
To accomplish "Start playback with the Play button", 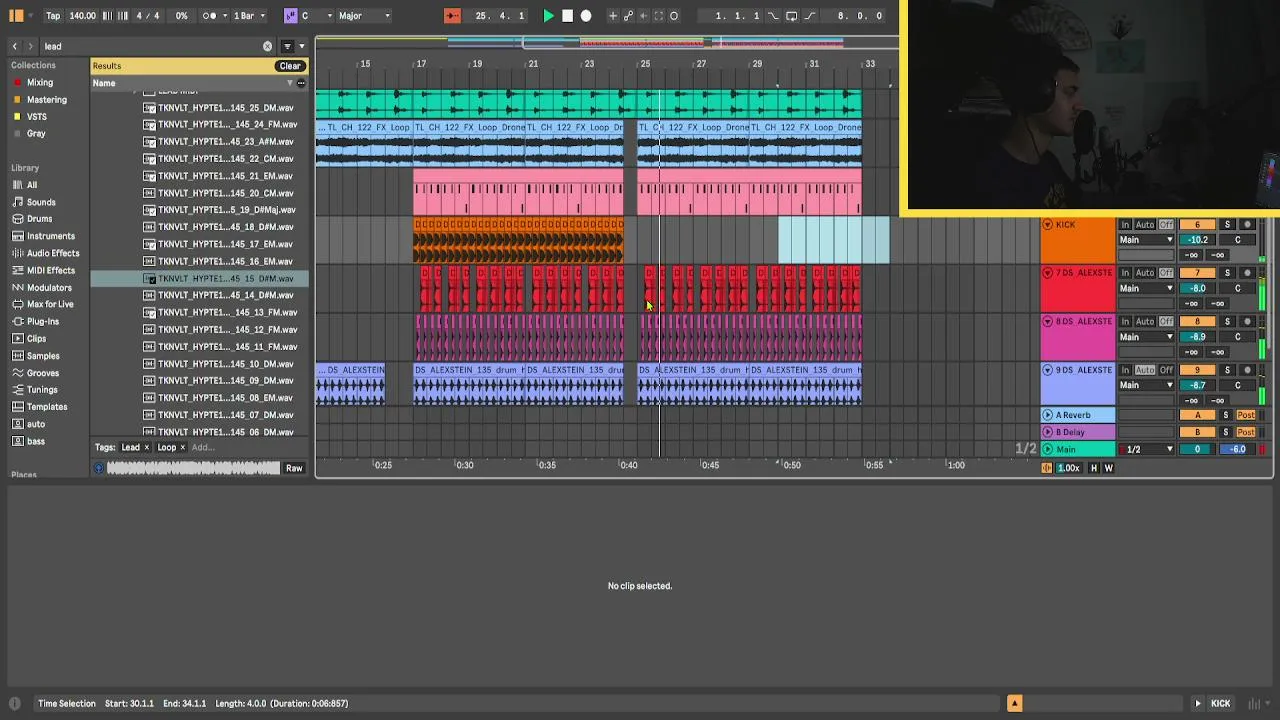I will click(x=548, y=16).
